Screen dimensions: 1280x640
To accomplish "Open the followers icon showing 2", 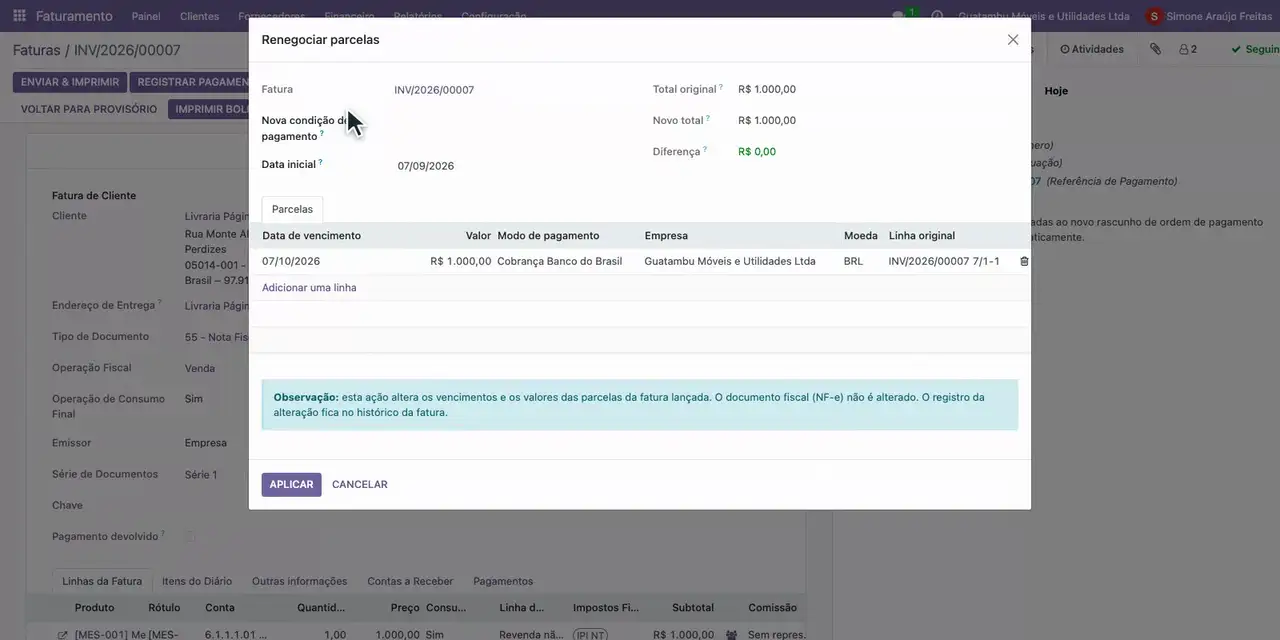I will tap(1188, 49).
